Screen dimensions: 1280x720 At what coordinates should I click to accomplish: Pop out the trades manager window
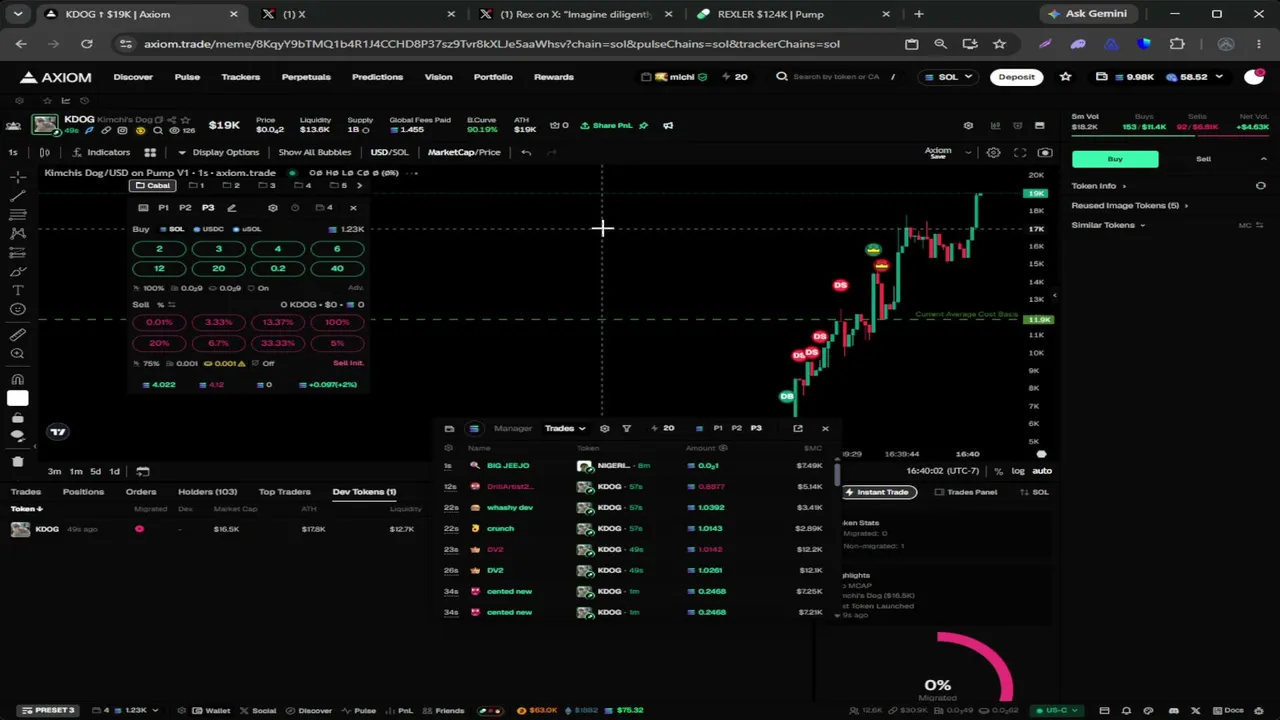[x=798, y=428]
